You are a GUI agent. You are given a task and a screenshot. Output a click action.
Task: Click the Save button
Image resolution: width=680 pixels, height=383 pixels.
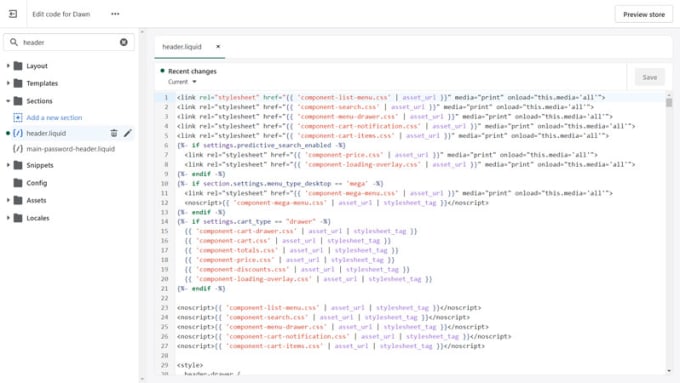(x=649, y=77)
